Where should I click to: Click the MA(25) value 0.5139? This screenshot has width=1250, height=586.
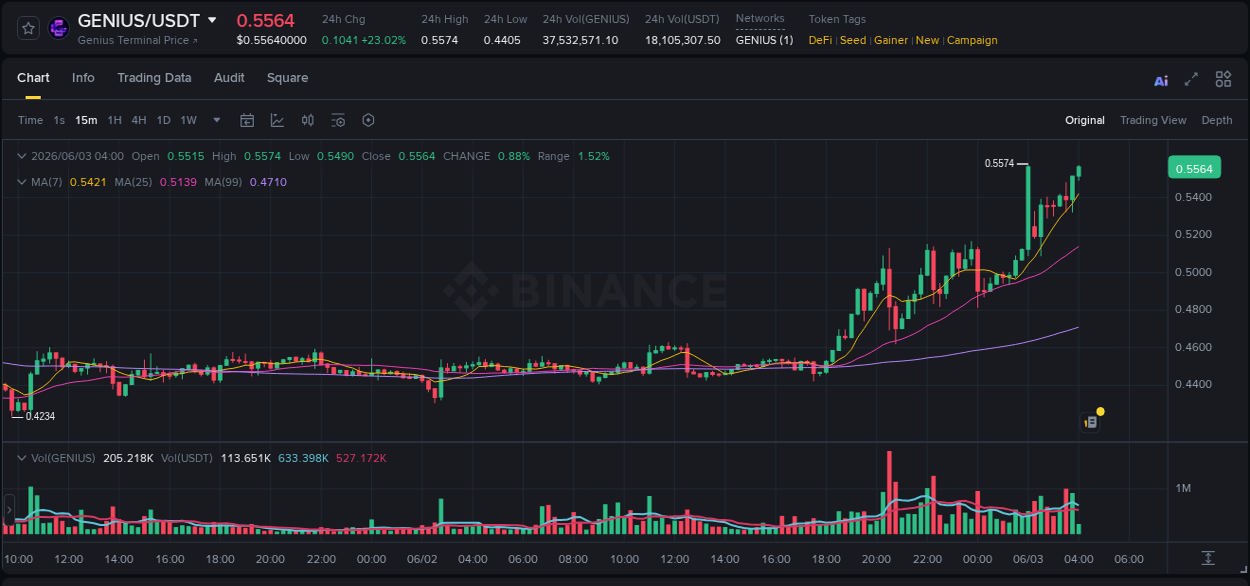pyautogui.click(x=178, y=182)
